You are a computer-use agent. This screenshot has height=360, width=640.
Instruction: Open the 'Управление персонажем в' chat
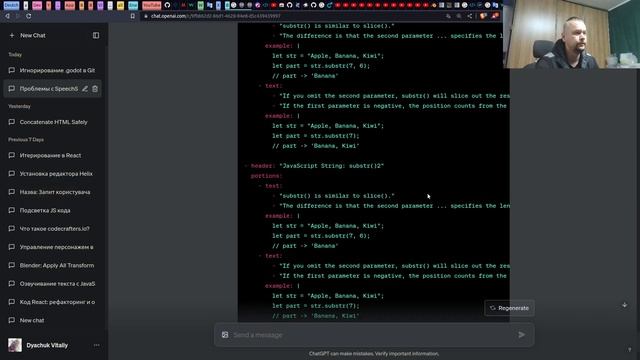tap(53, 247)
